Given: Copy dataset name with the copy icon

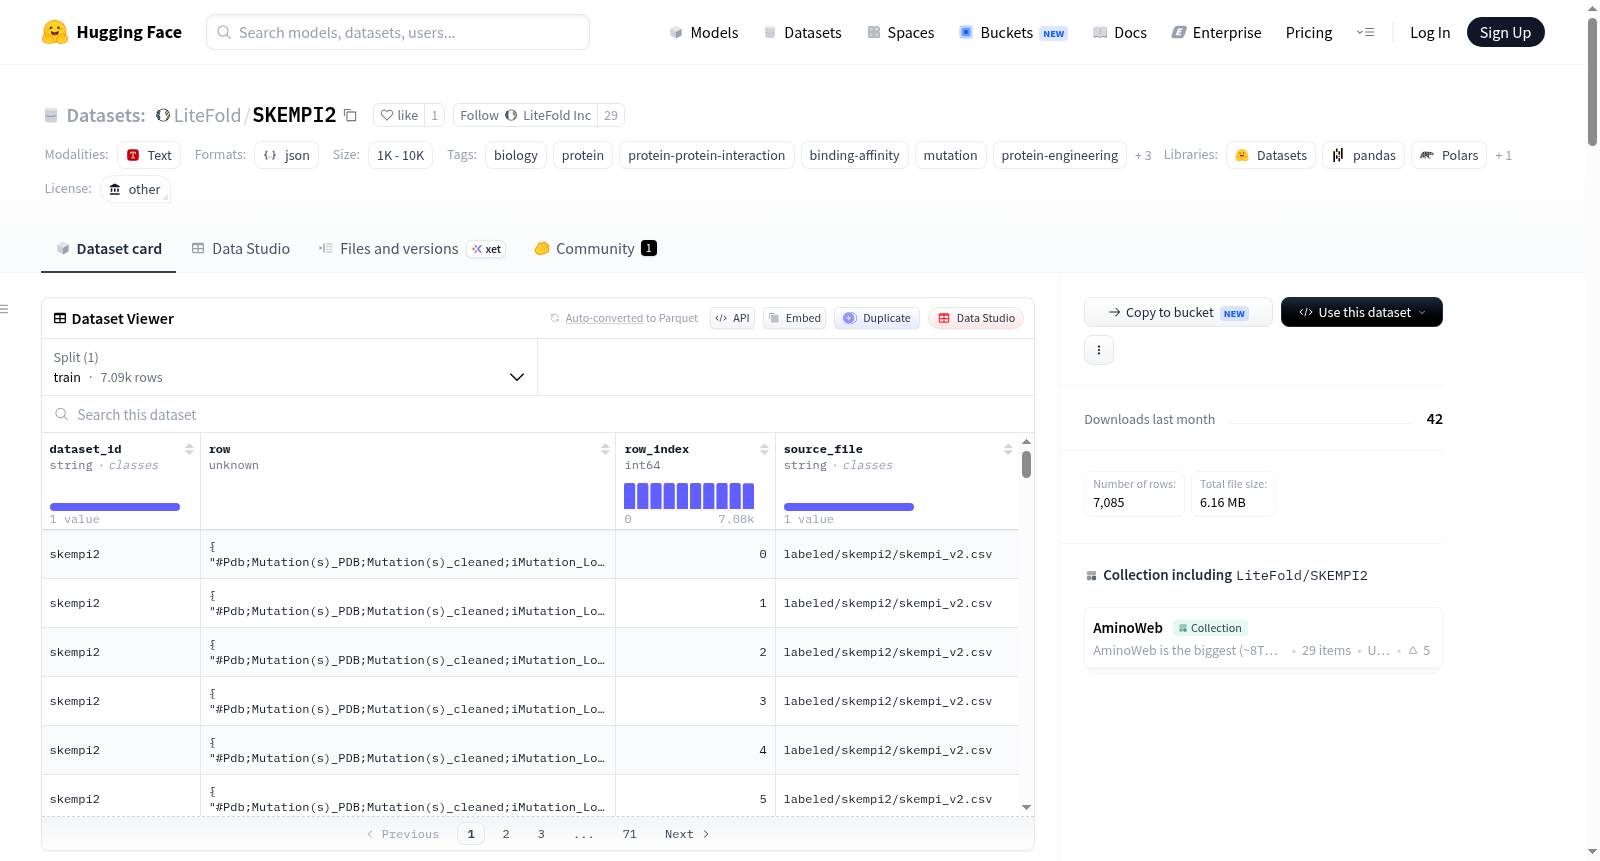Looking at the screenshot, I should coord(350,115).
